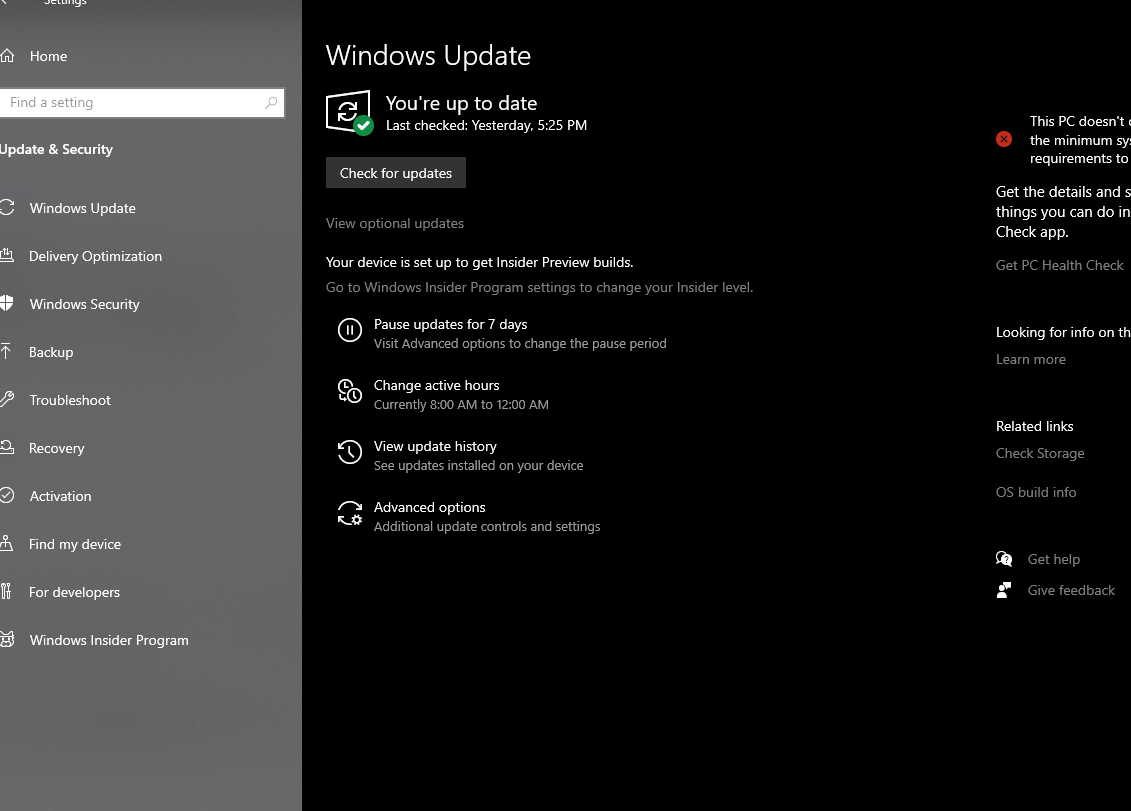Click 'Currently 8:00 AM to 12:00 AM' text

point(461,405)
